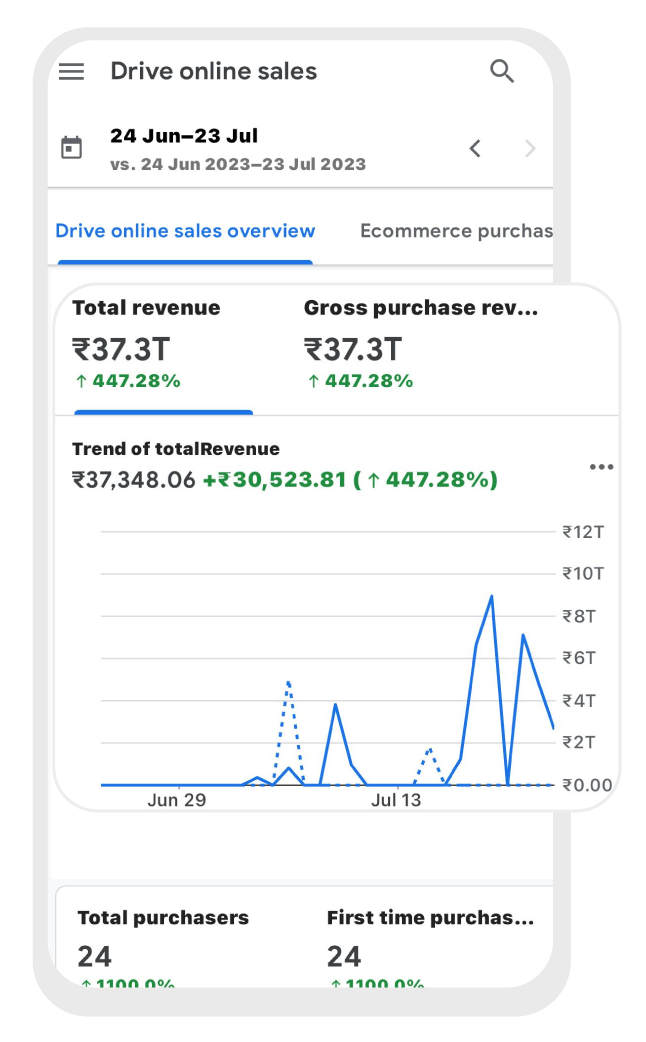Click the ₹2T axis label

pyautogui.click(x=579, y=742)
